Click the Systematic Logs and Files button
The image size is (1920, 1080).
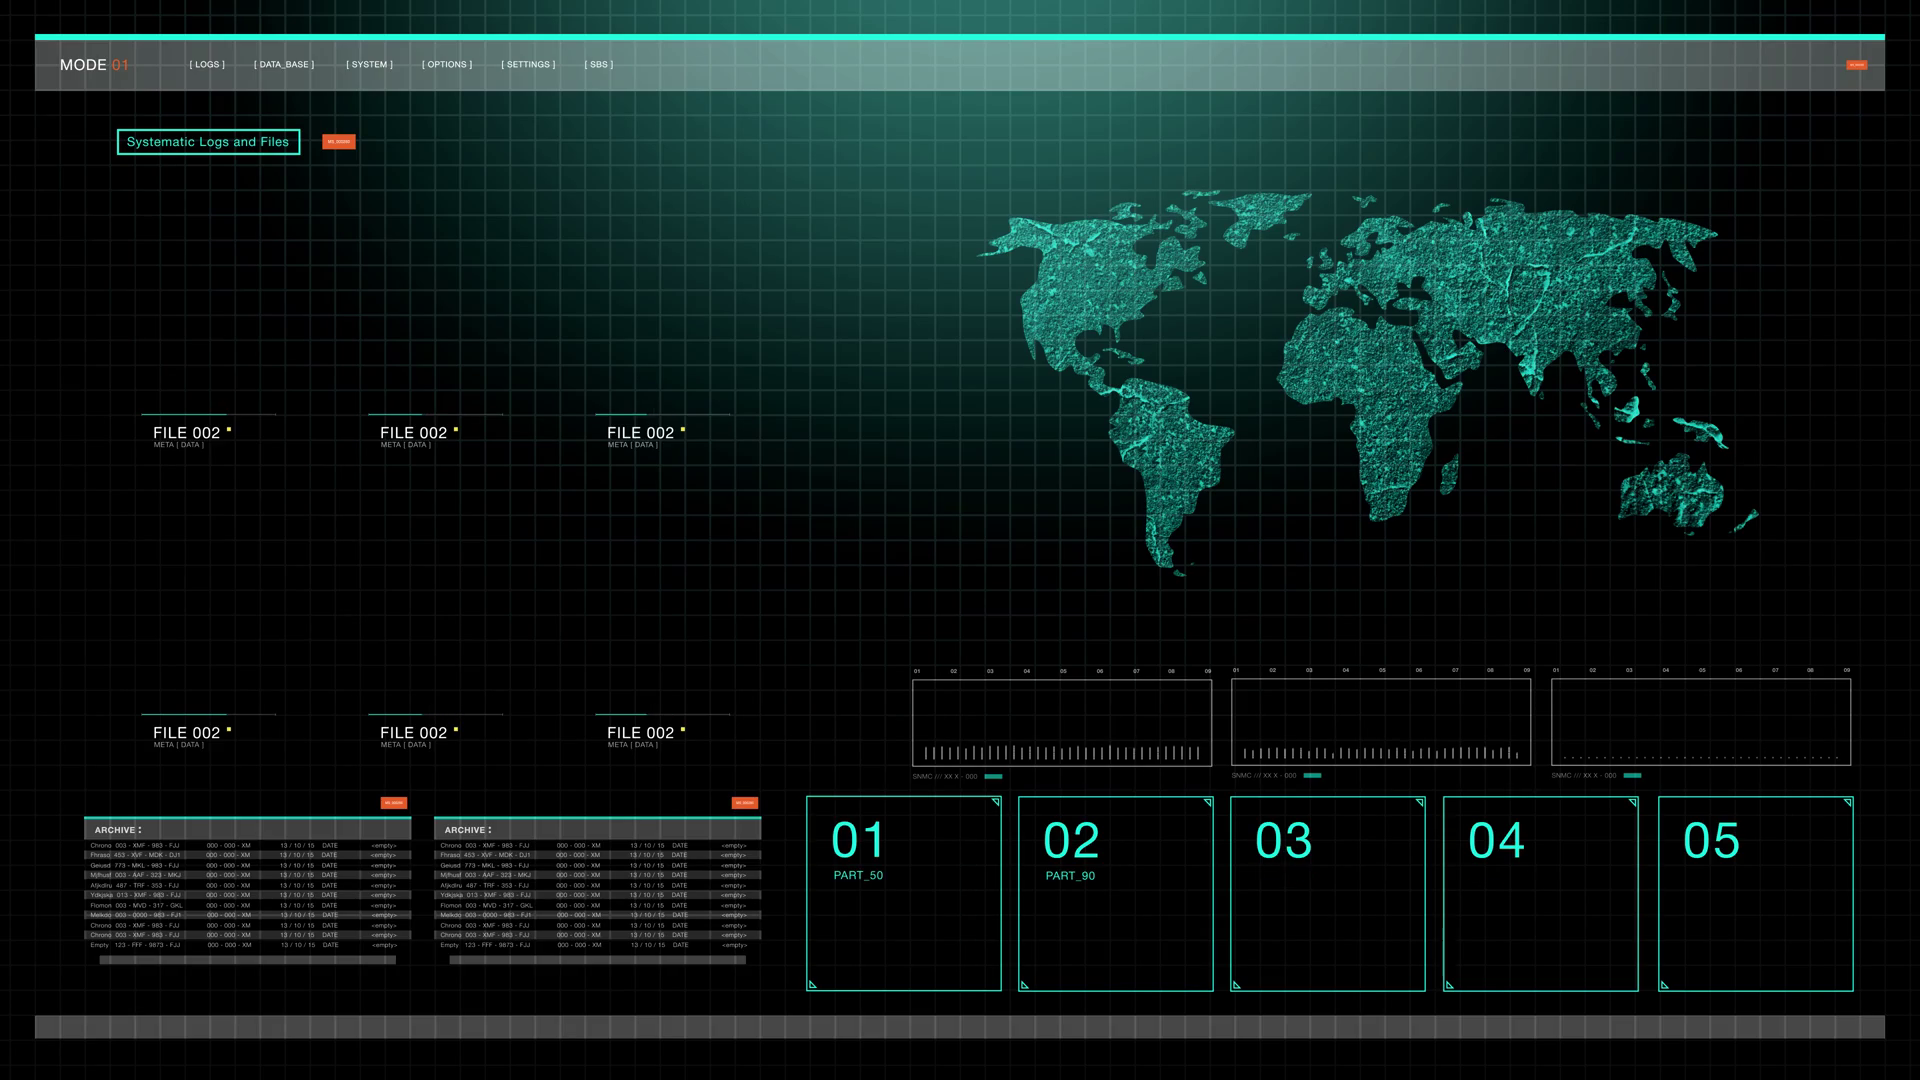[x=208, y=142]
